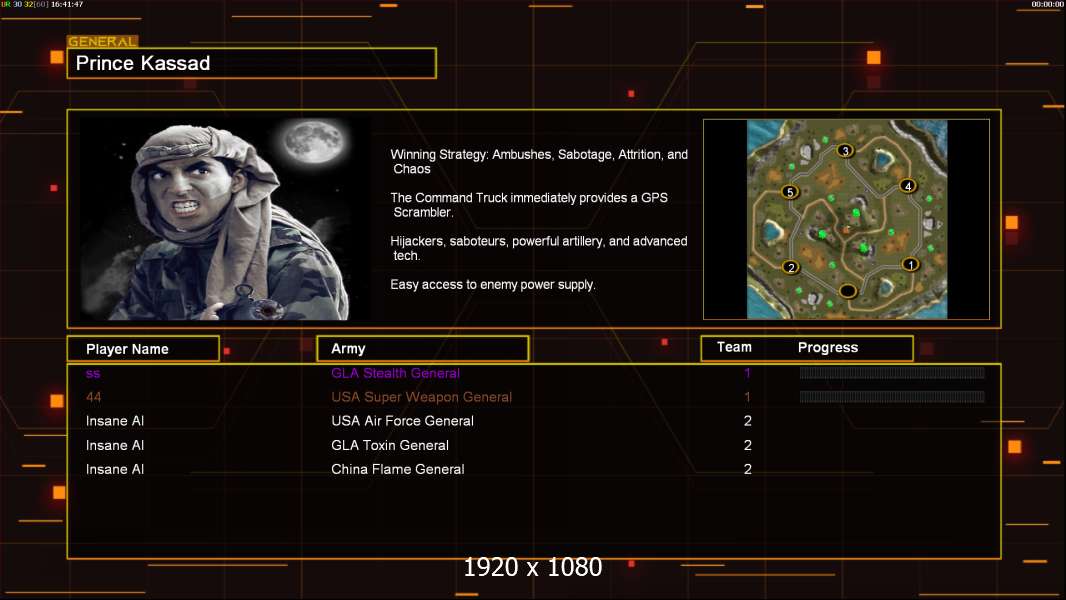Click 'Easy access to enemy power supply' text
1066x600 pixels.
(x=493, y=285)
